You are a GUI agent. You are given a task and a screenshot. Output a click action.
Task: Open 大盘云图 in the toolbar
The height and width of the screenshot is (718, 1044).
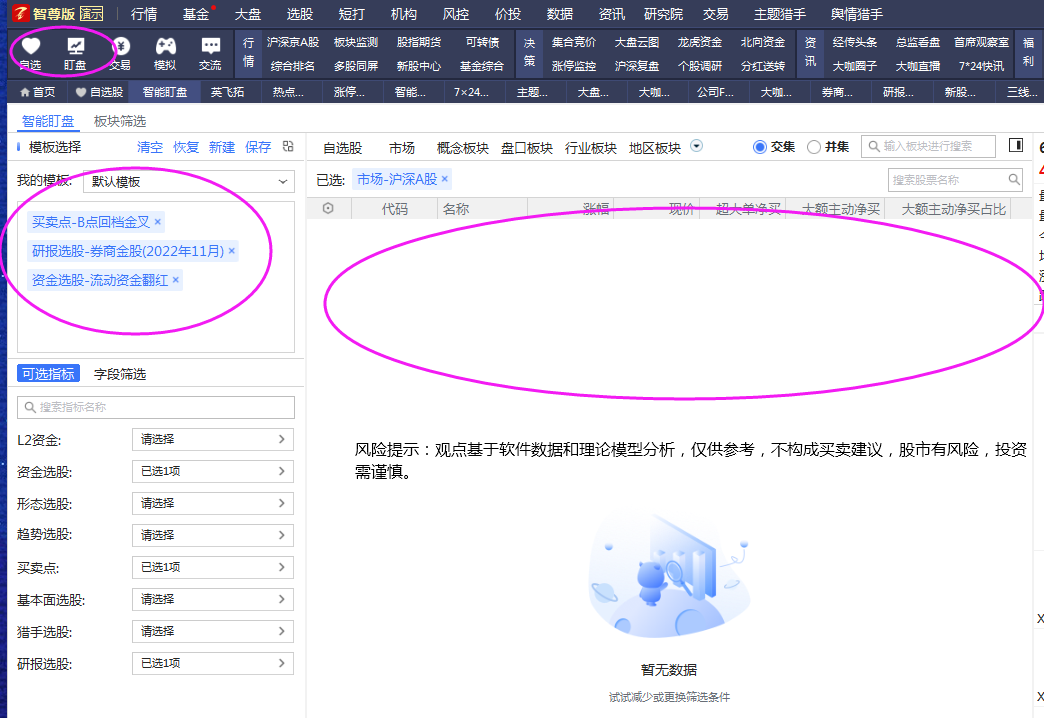pyautogui.click(x=637, y=42)
